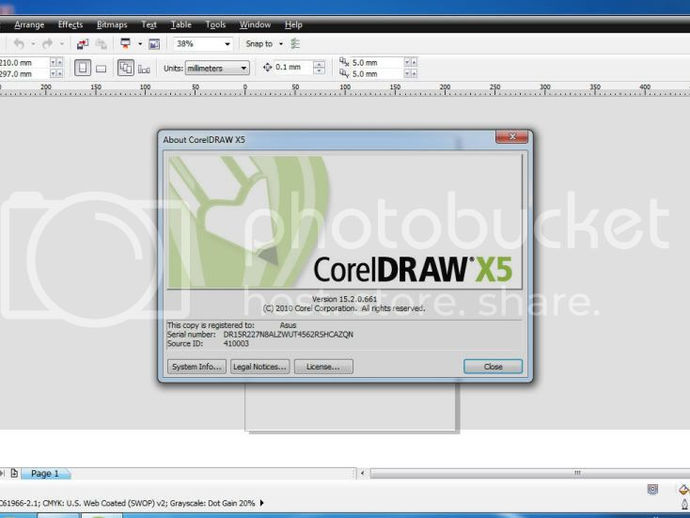The height and width of the screenshot is (518, 690).
Task: Click the horizontal ruler
Action: (345, 89)
